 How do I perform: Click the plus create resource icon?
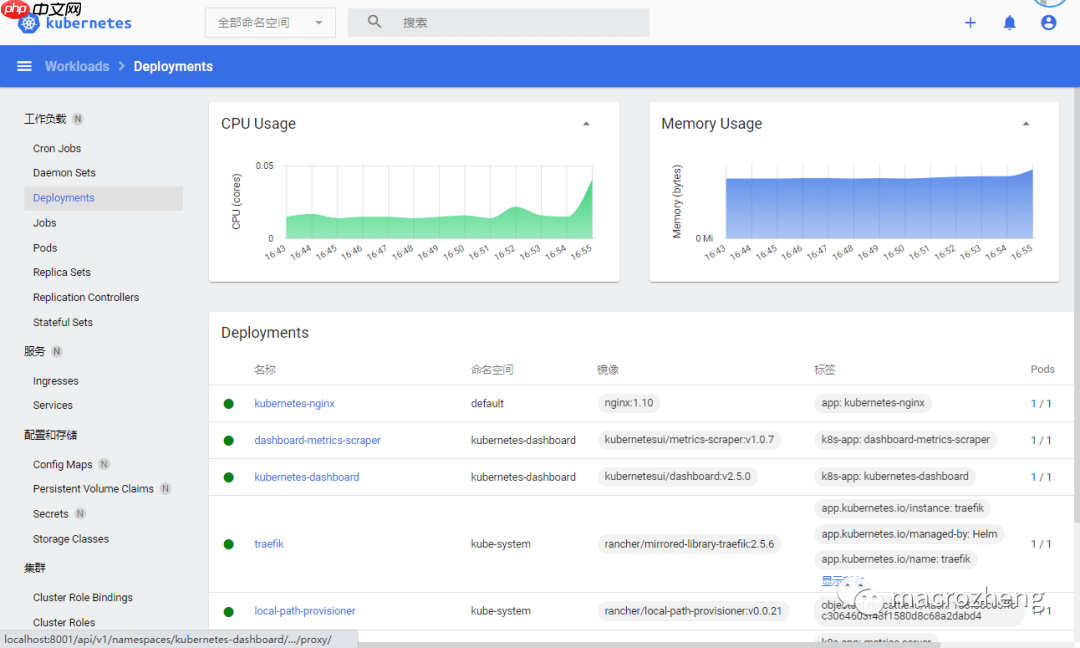[970, 22]
